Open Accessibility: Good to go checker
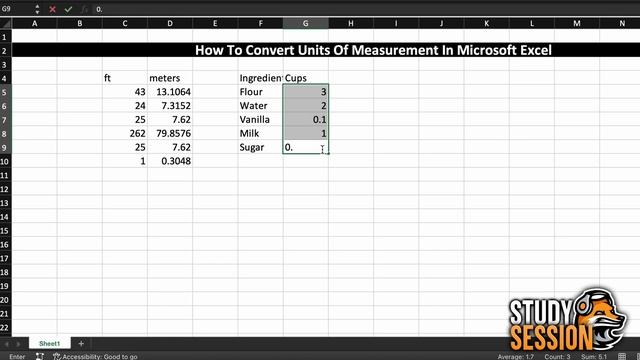The width and height of the screenshot is (640, 360). click(x=95, y=356)
